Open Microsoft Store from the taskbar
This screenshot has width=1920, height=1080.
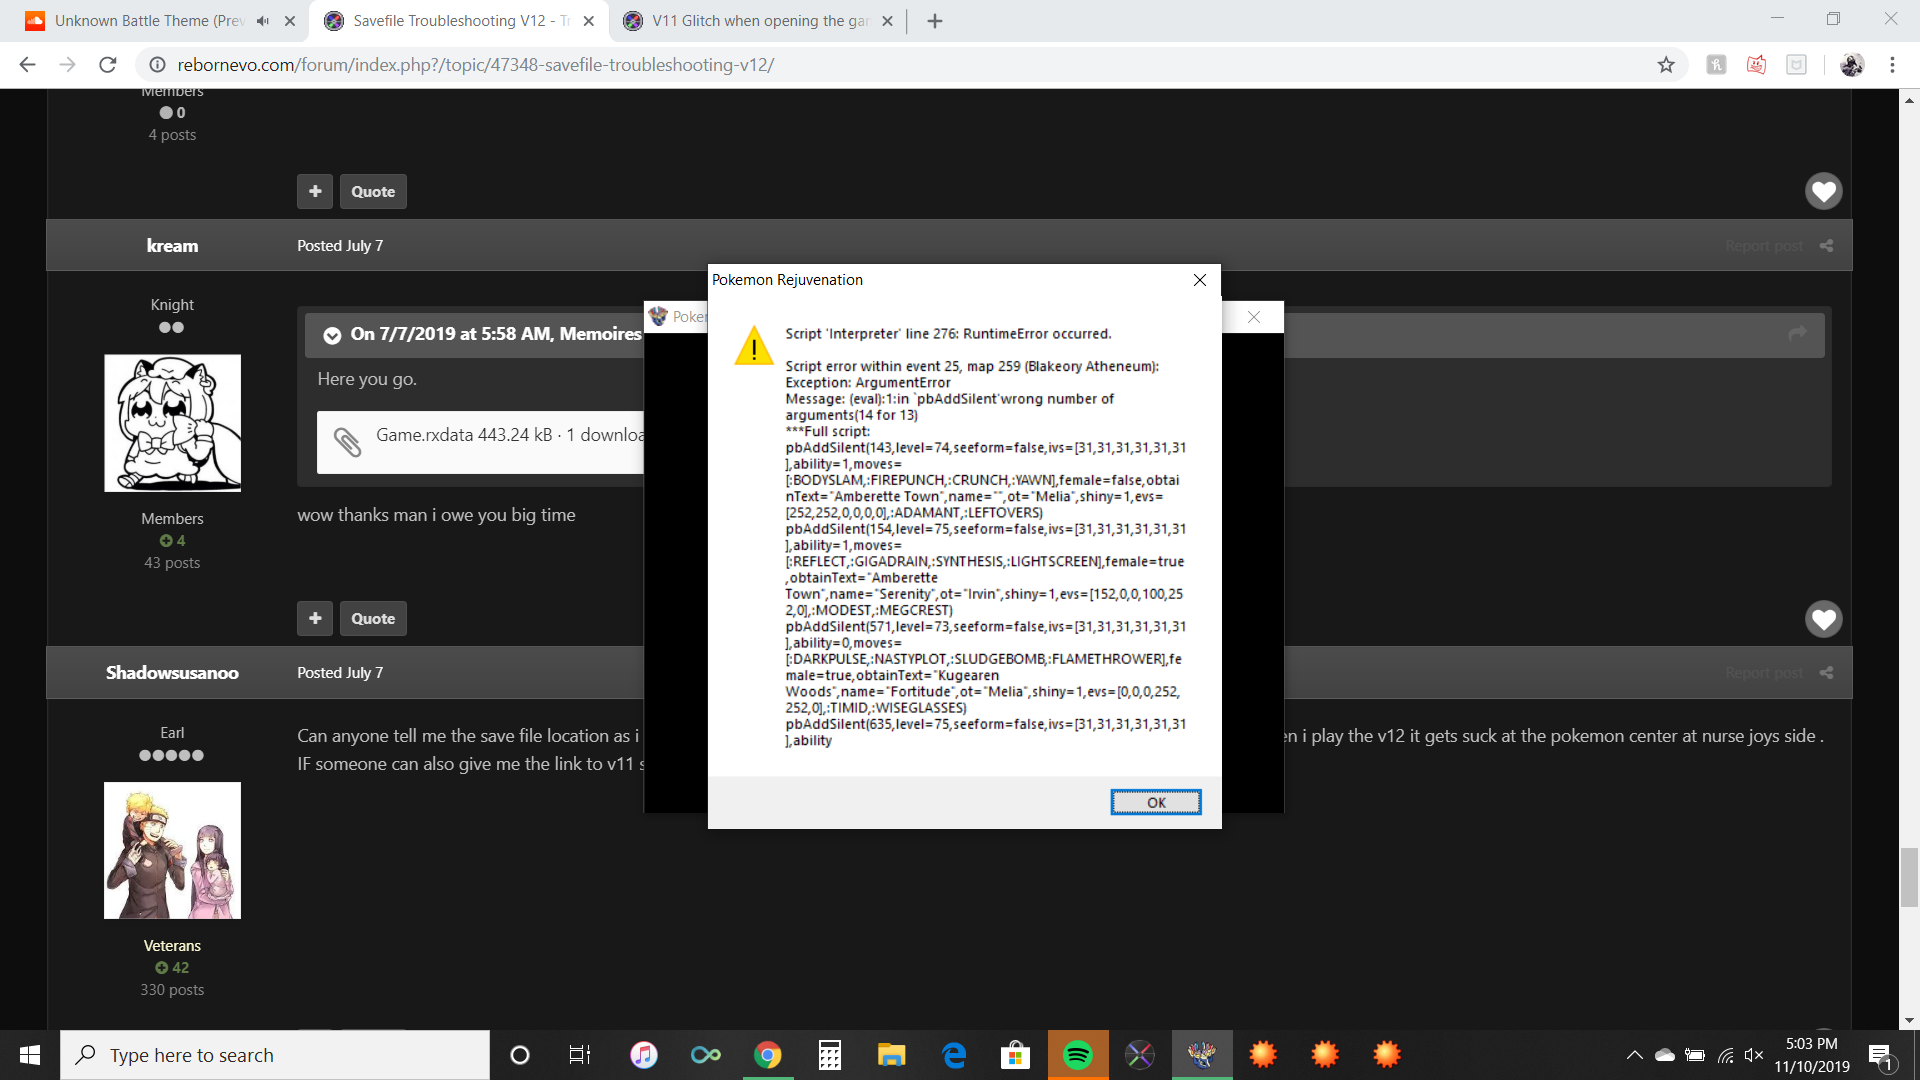click(x=1015, y=1055)
